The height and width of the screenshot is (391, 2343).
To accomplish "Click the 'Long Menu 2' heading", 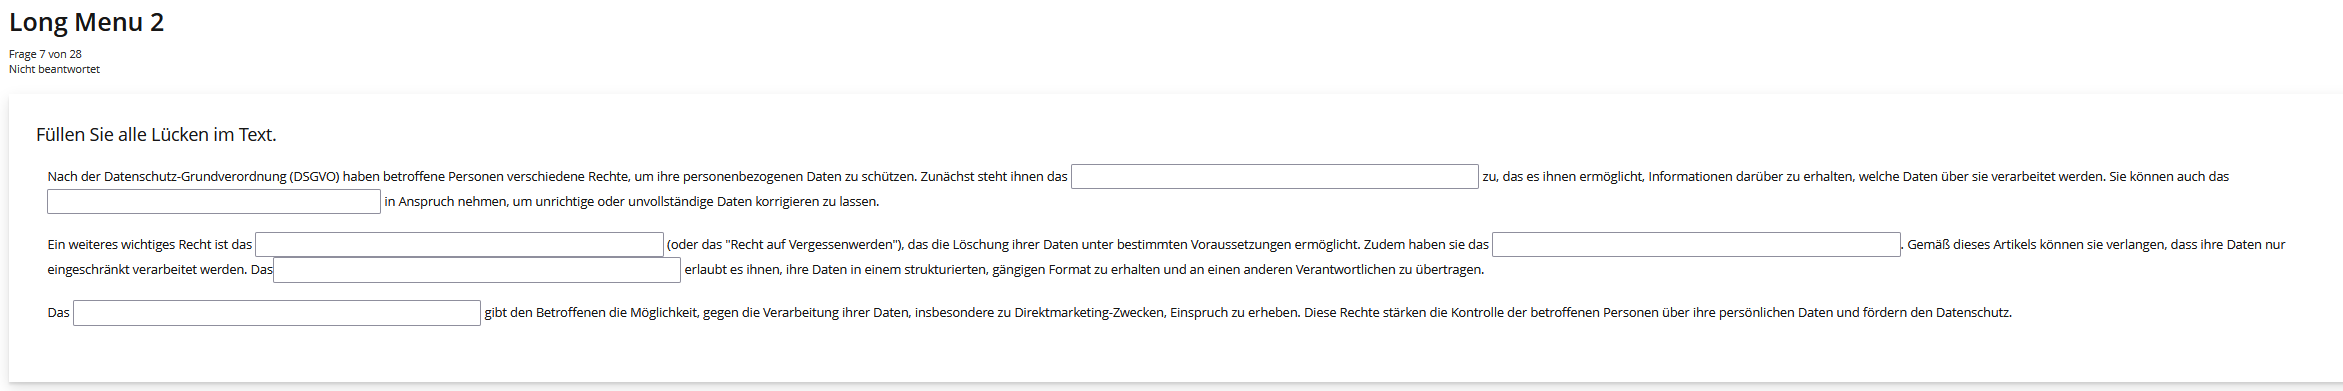I will [x=86, y=23].
